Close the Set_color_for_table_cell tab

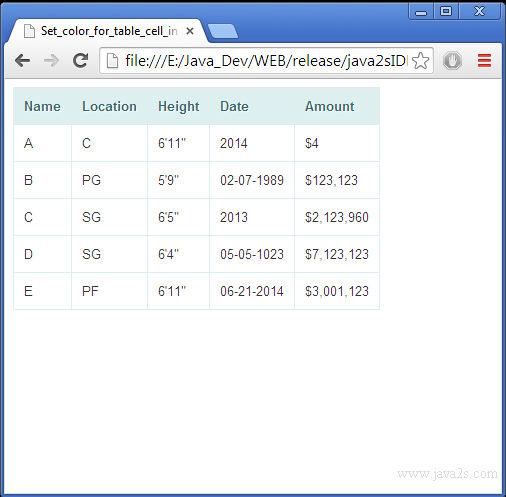(190, 31)
